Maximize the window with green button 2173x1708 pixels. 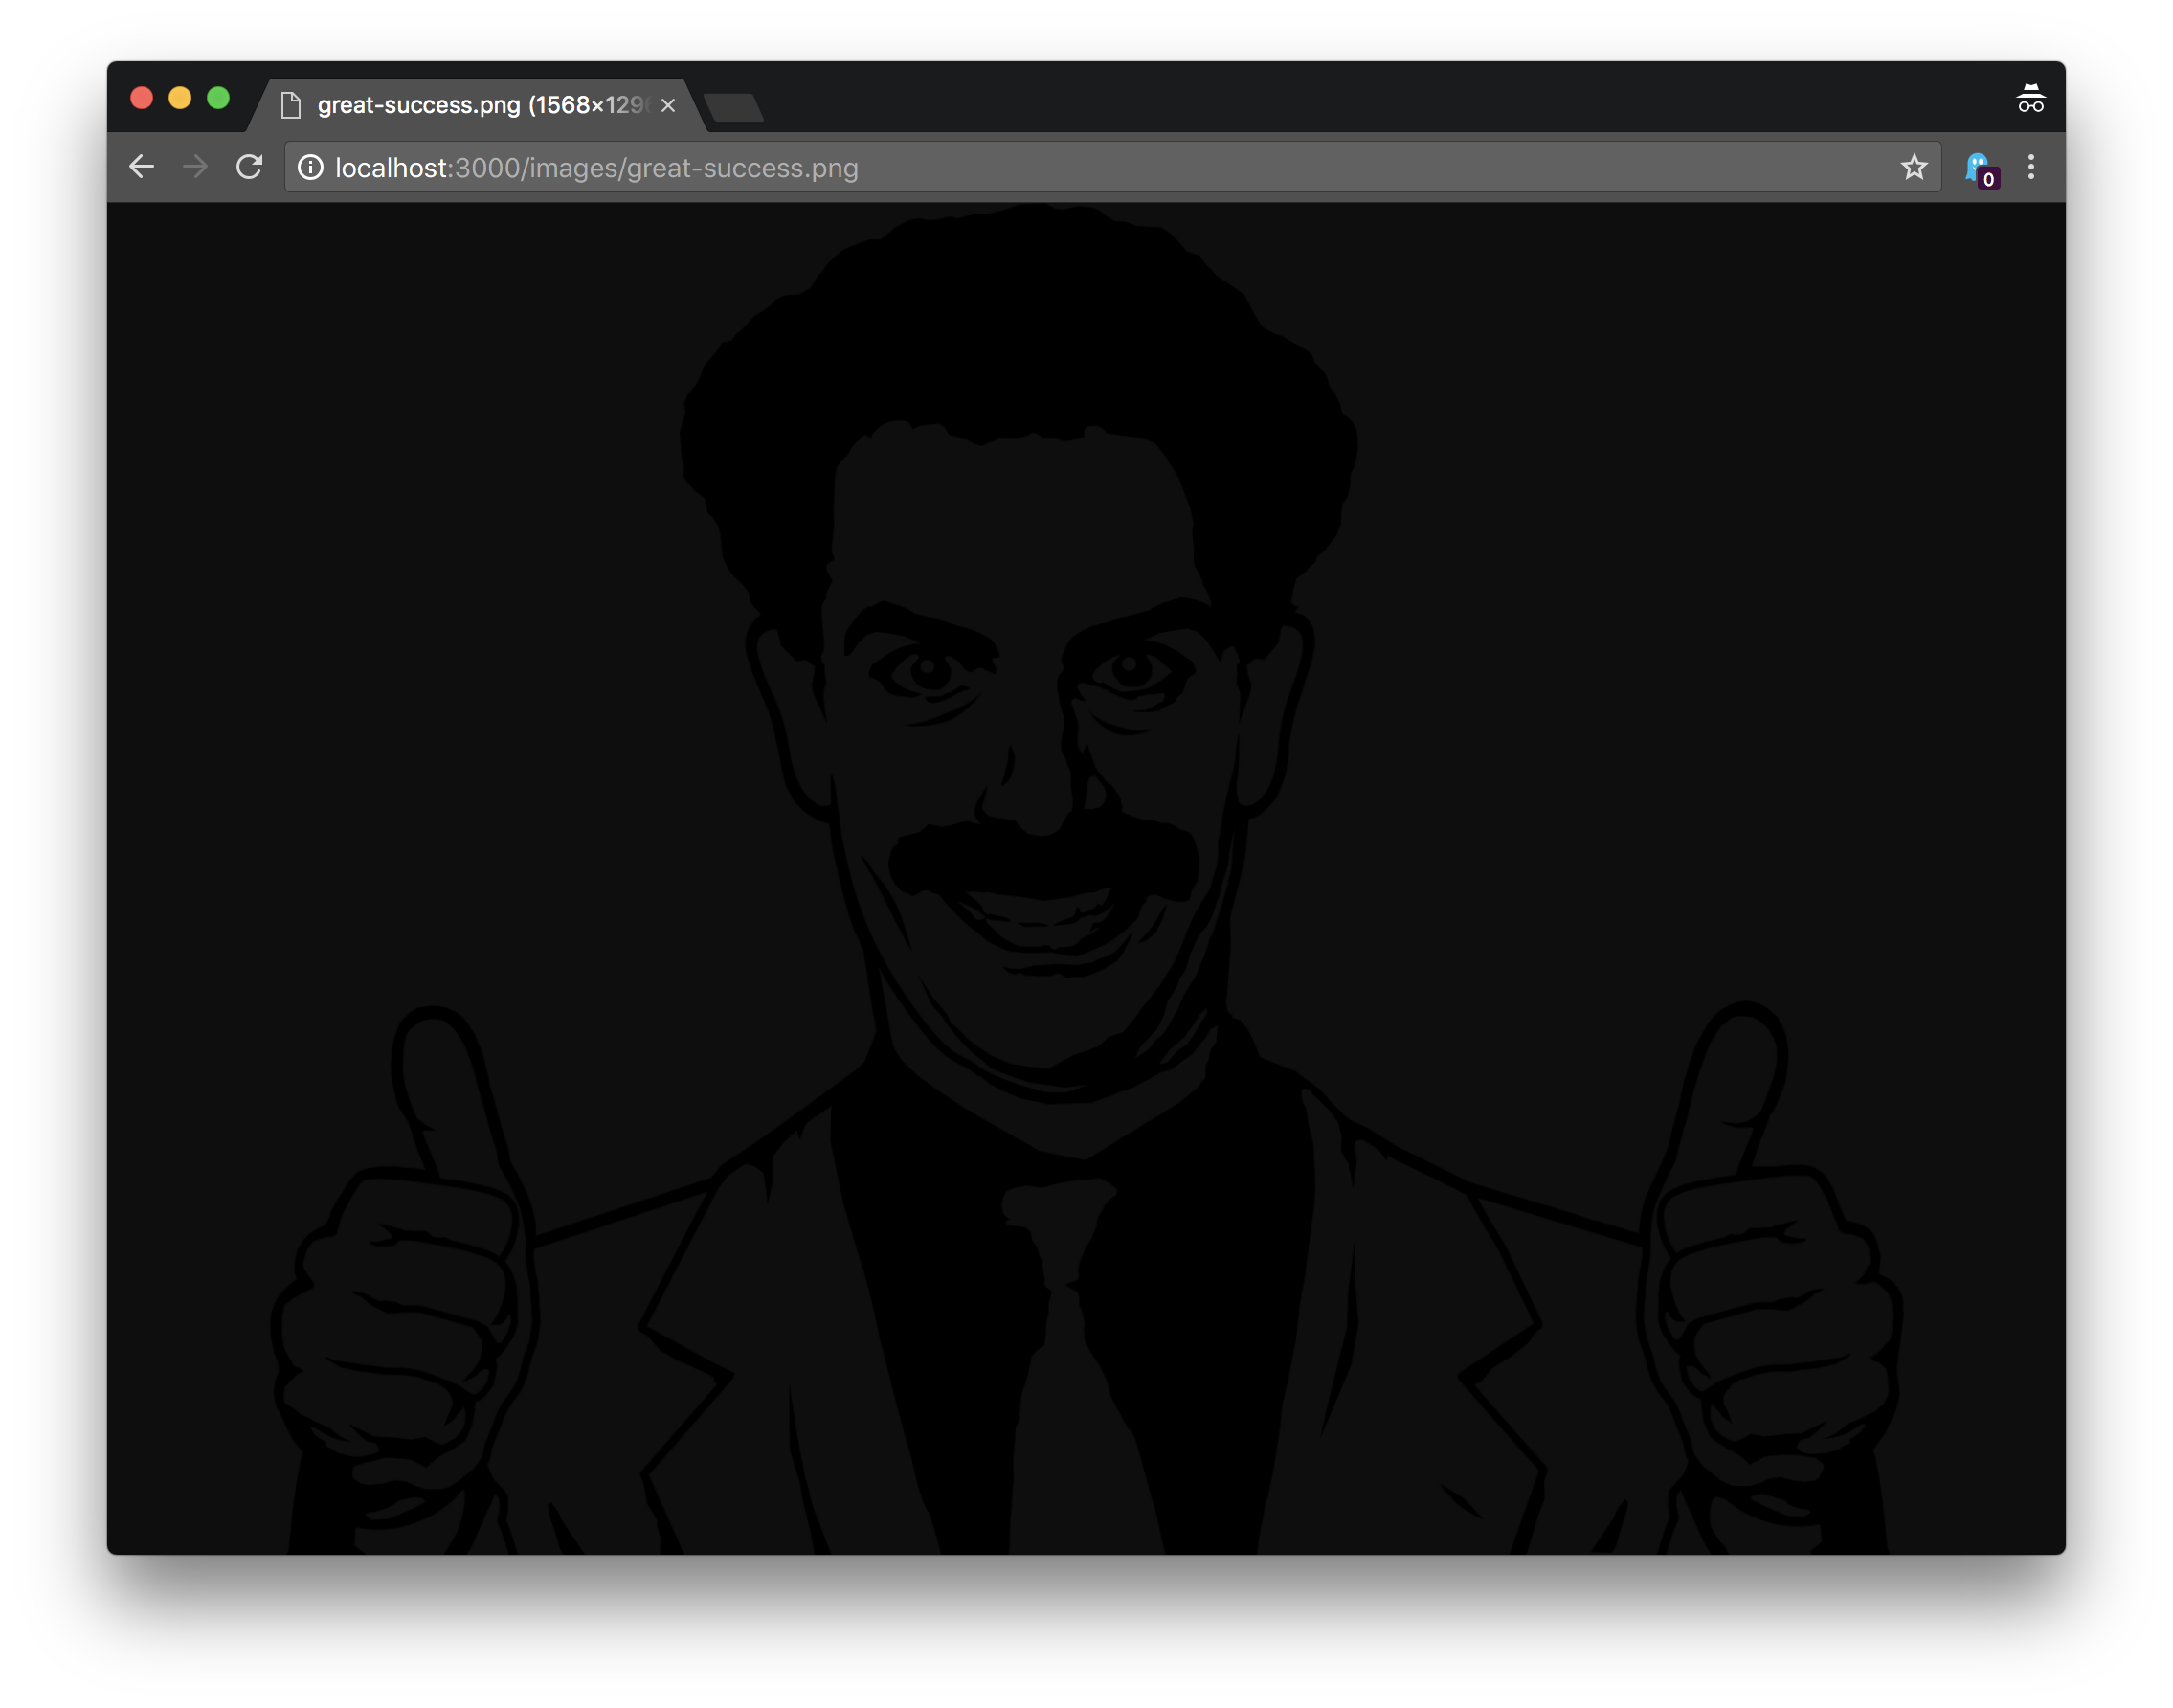coord(218,98)
